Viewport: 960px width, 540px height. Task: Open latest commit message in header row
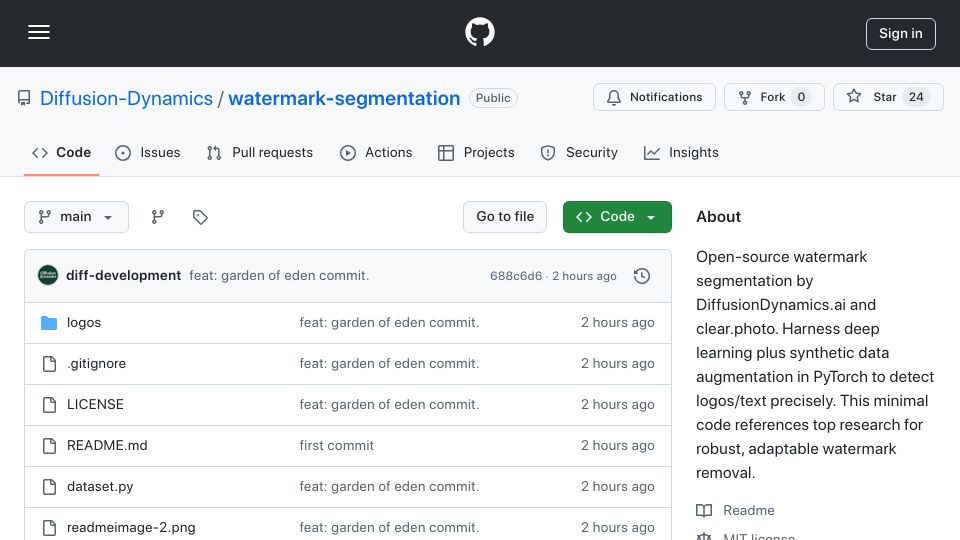279,276
